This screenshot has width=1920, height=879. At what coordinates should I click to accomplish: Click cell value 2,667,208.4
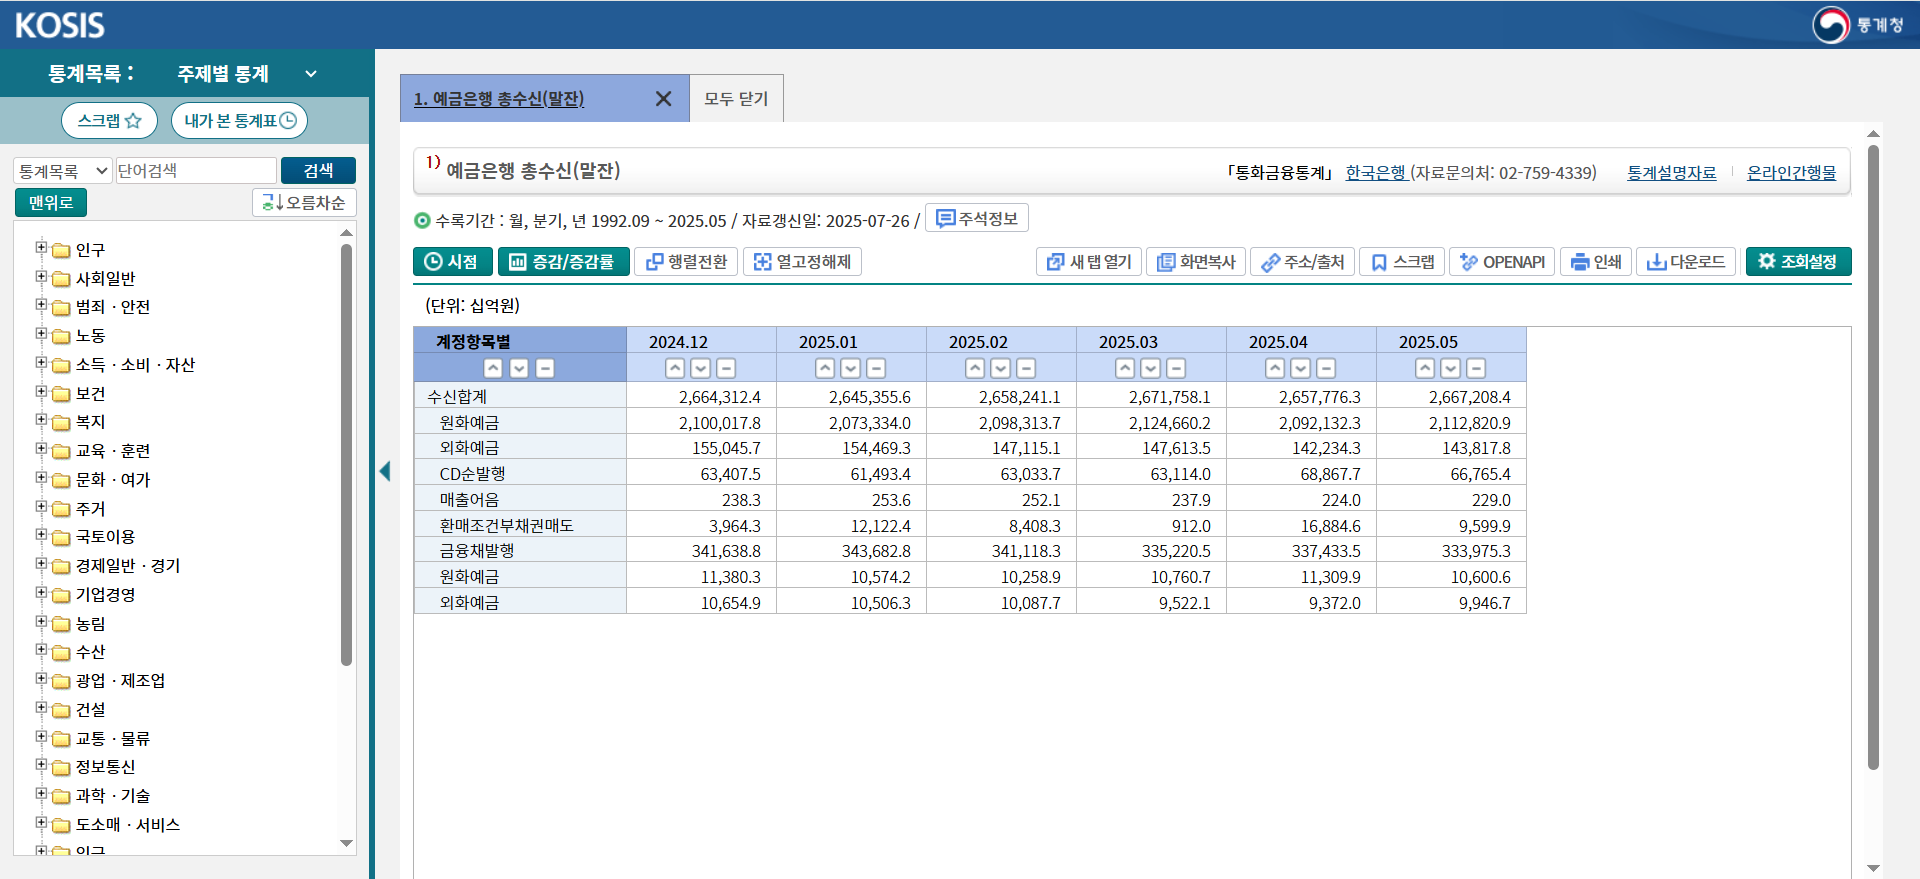tap(1469, 397)
